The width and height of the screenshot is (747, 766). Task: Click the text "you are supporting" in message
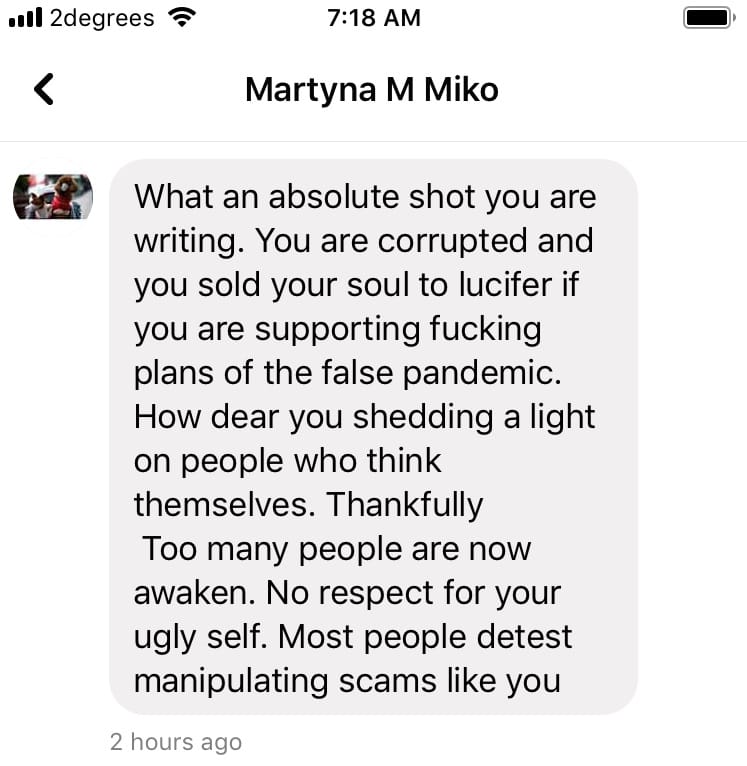tap(277, 330)
